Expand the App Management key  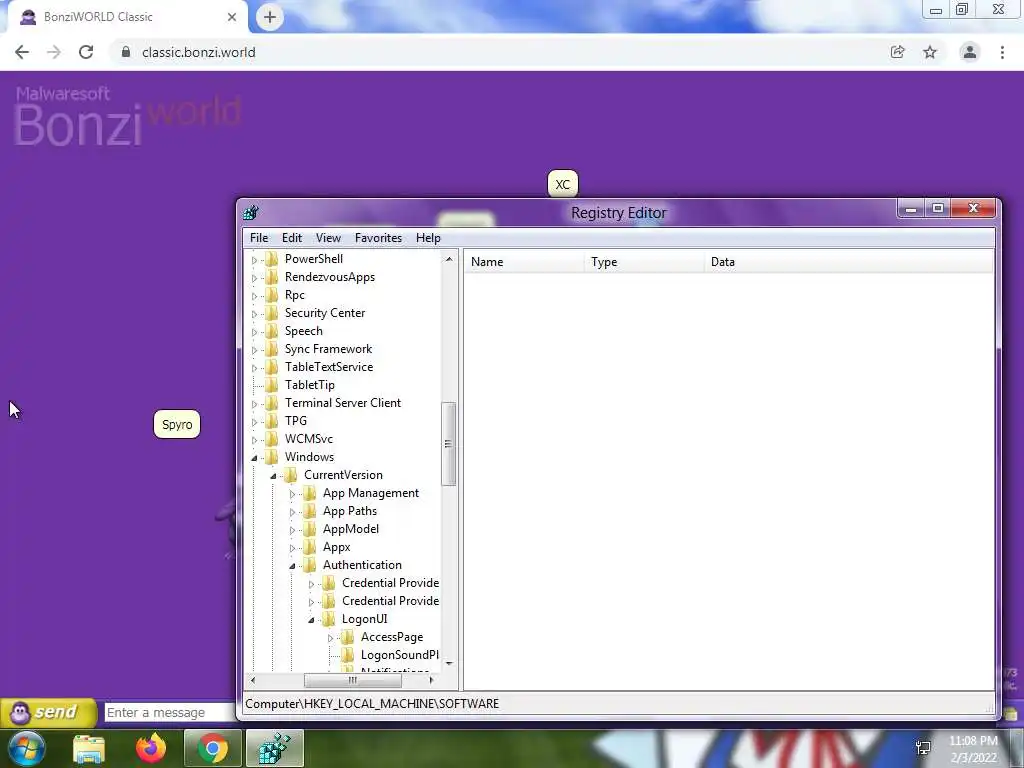pos(292,494)
